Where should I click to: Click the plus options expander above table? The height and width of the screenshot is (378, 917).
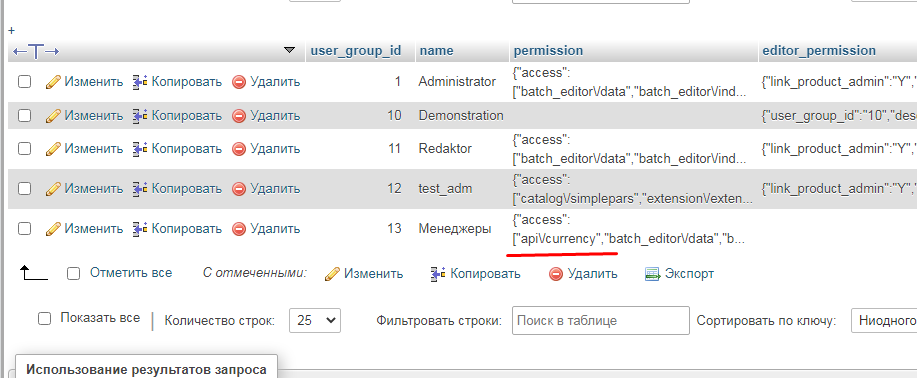(x=12, y=30)
